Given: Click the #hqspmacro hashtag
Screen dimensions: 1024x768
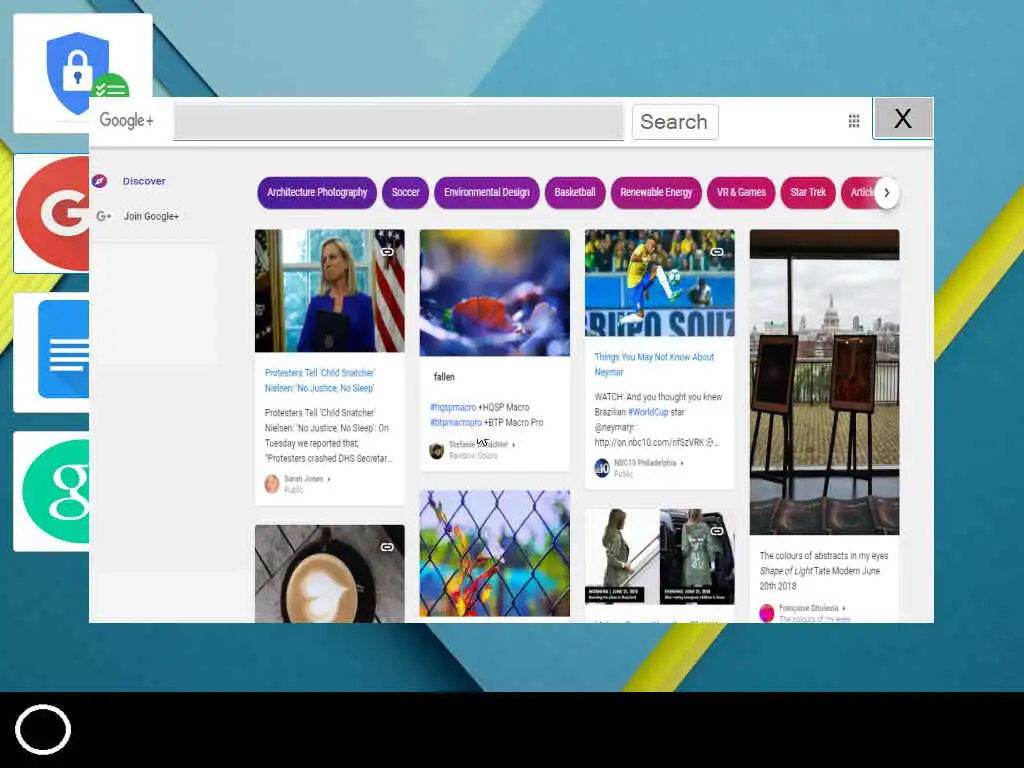Looking at the screenshot, I should (453, 408).
